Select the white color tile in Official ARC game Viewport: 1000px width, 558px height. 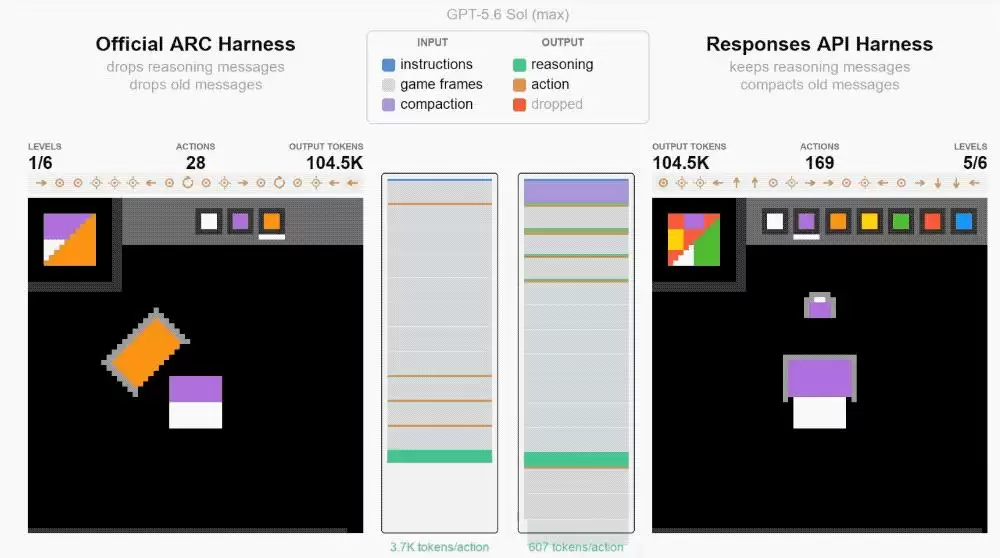click(209, 221)
